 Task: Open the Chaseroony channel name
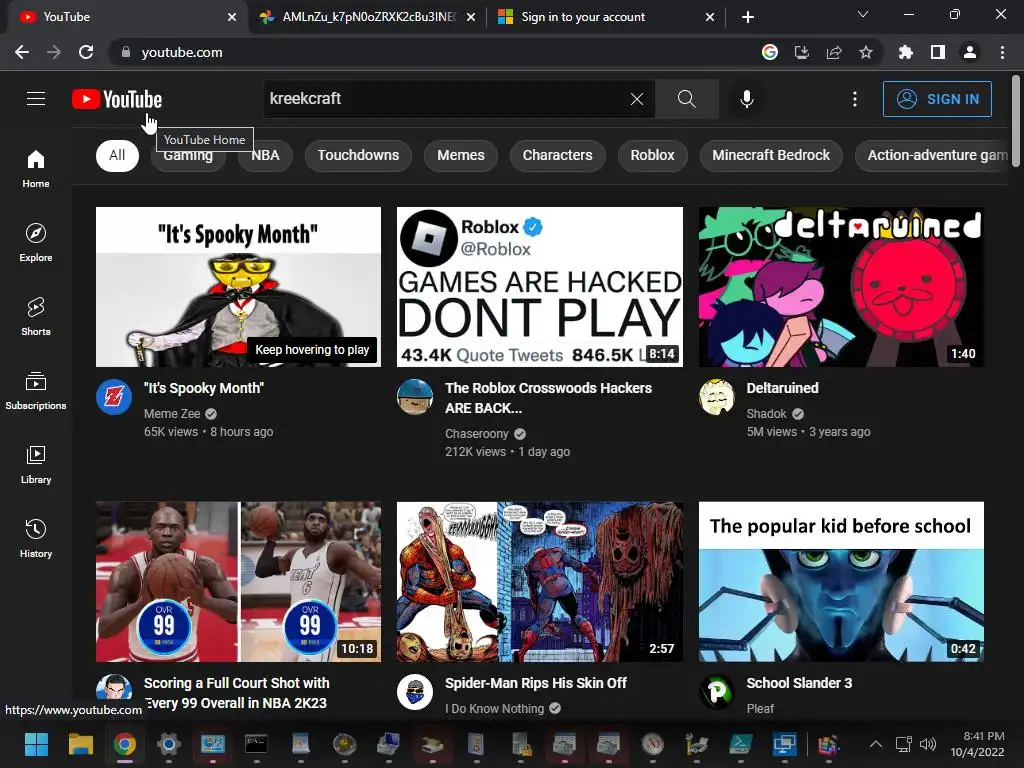click(477, 434)
